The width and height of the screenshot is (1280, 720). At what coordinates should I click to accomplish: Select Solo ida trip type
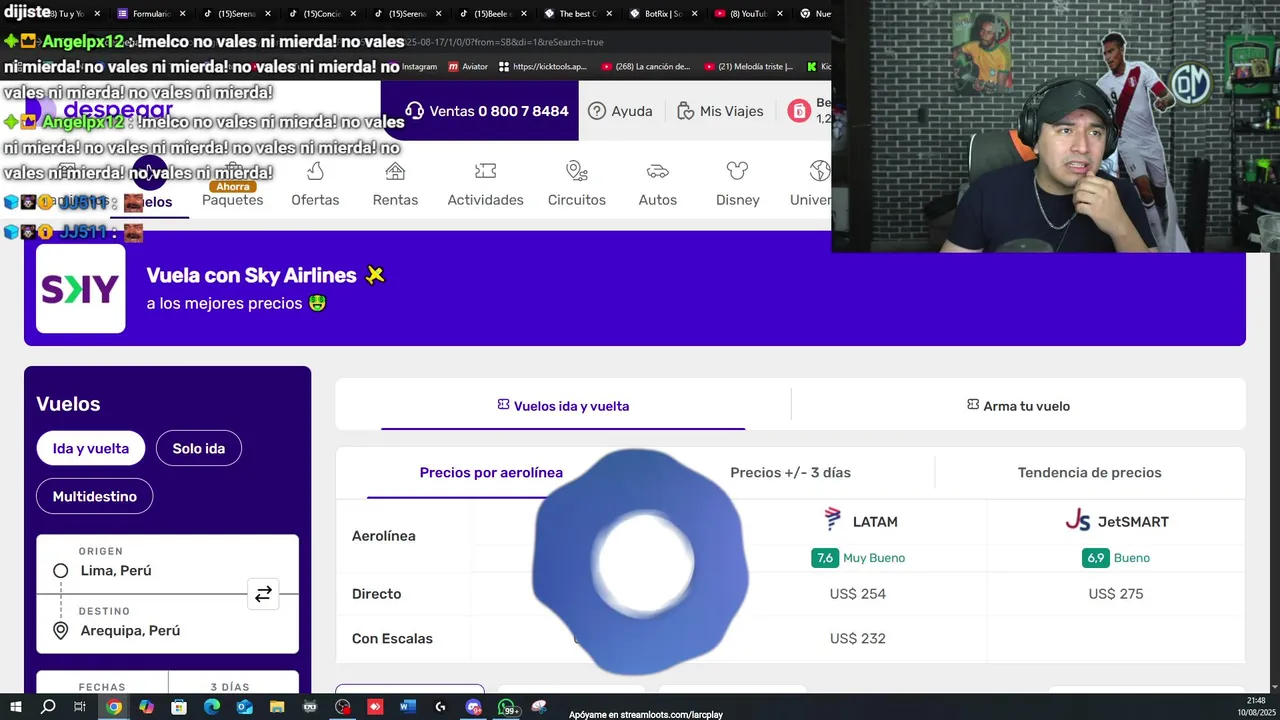click(199, 448)
